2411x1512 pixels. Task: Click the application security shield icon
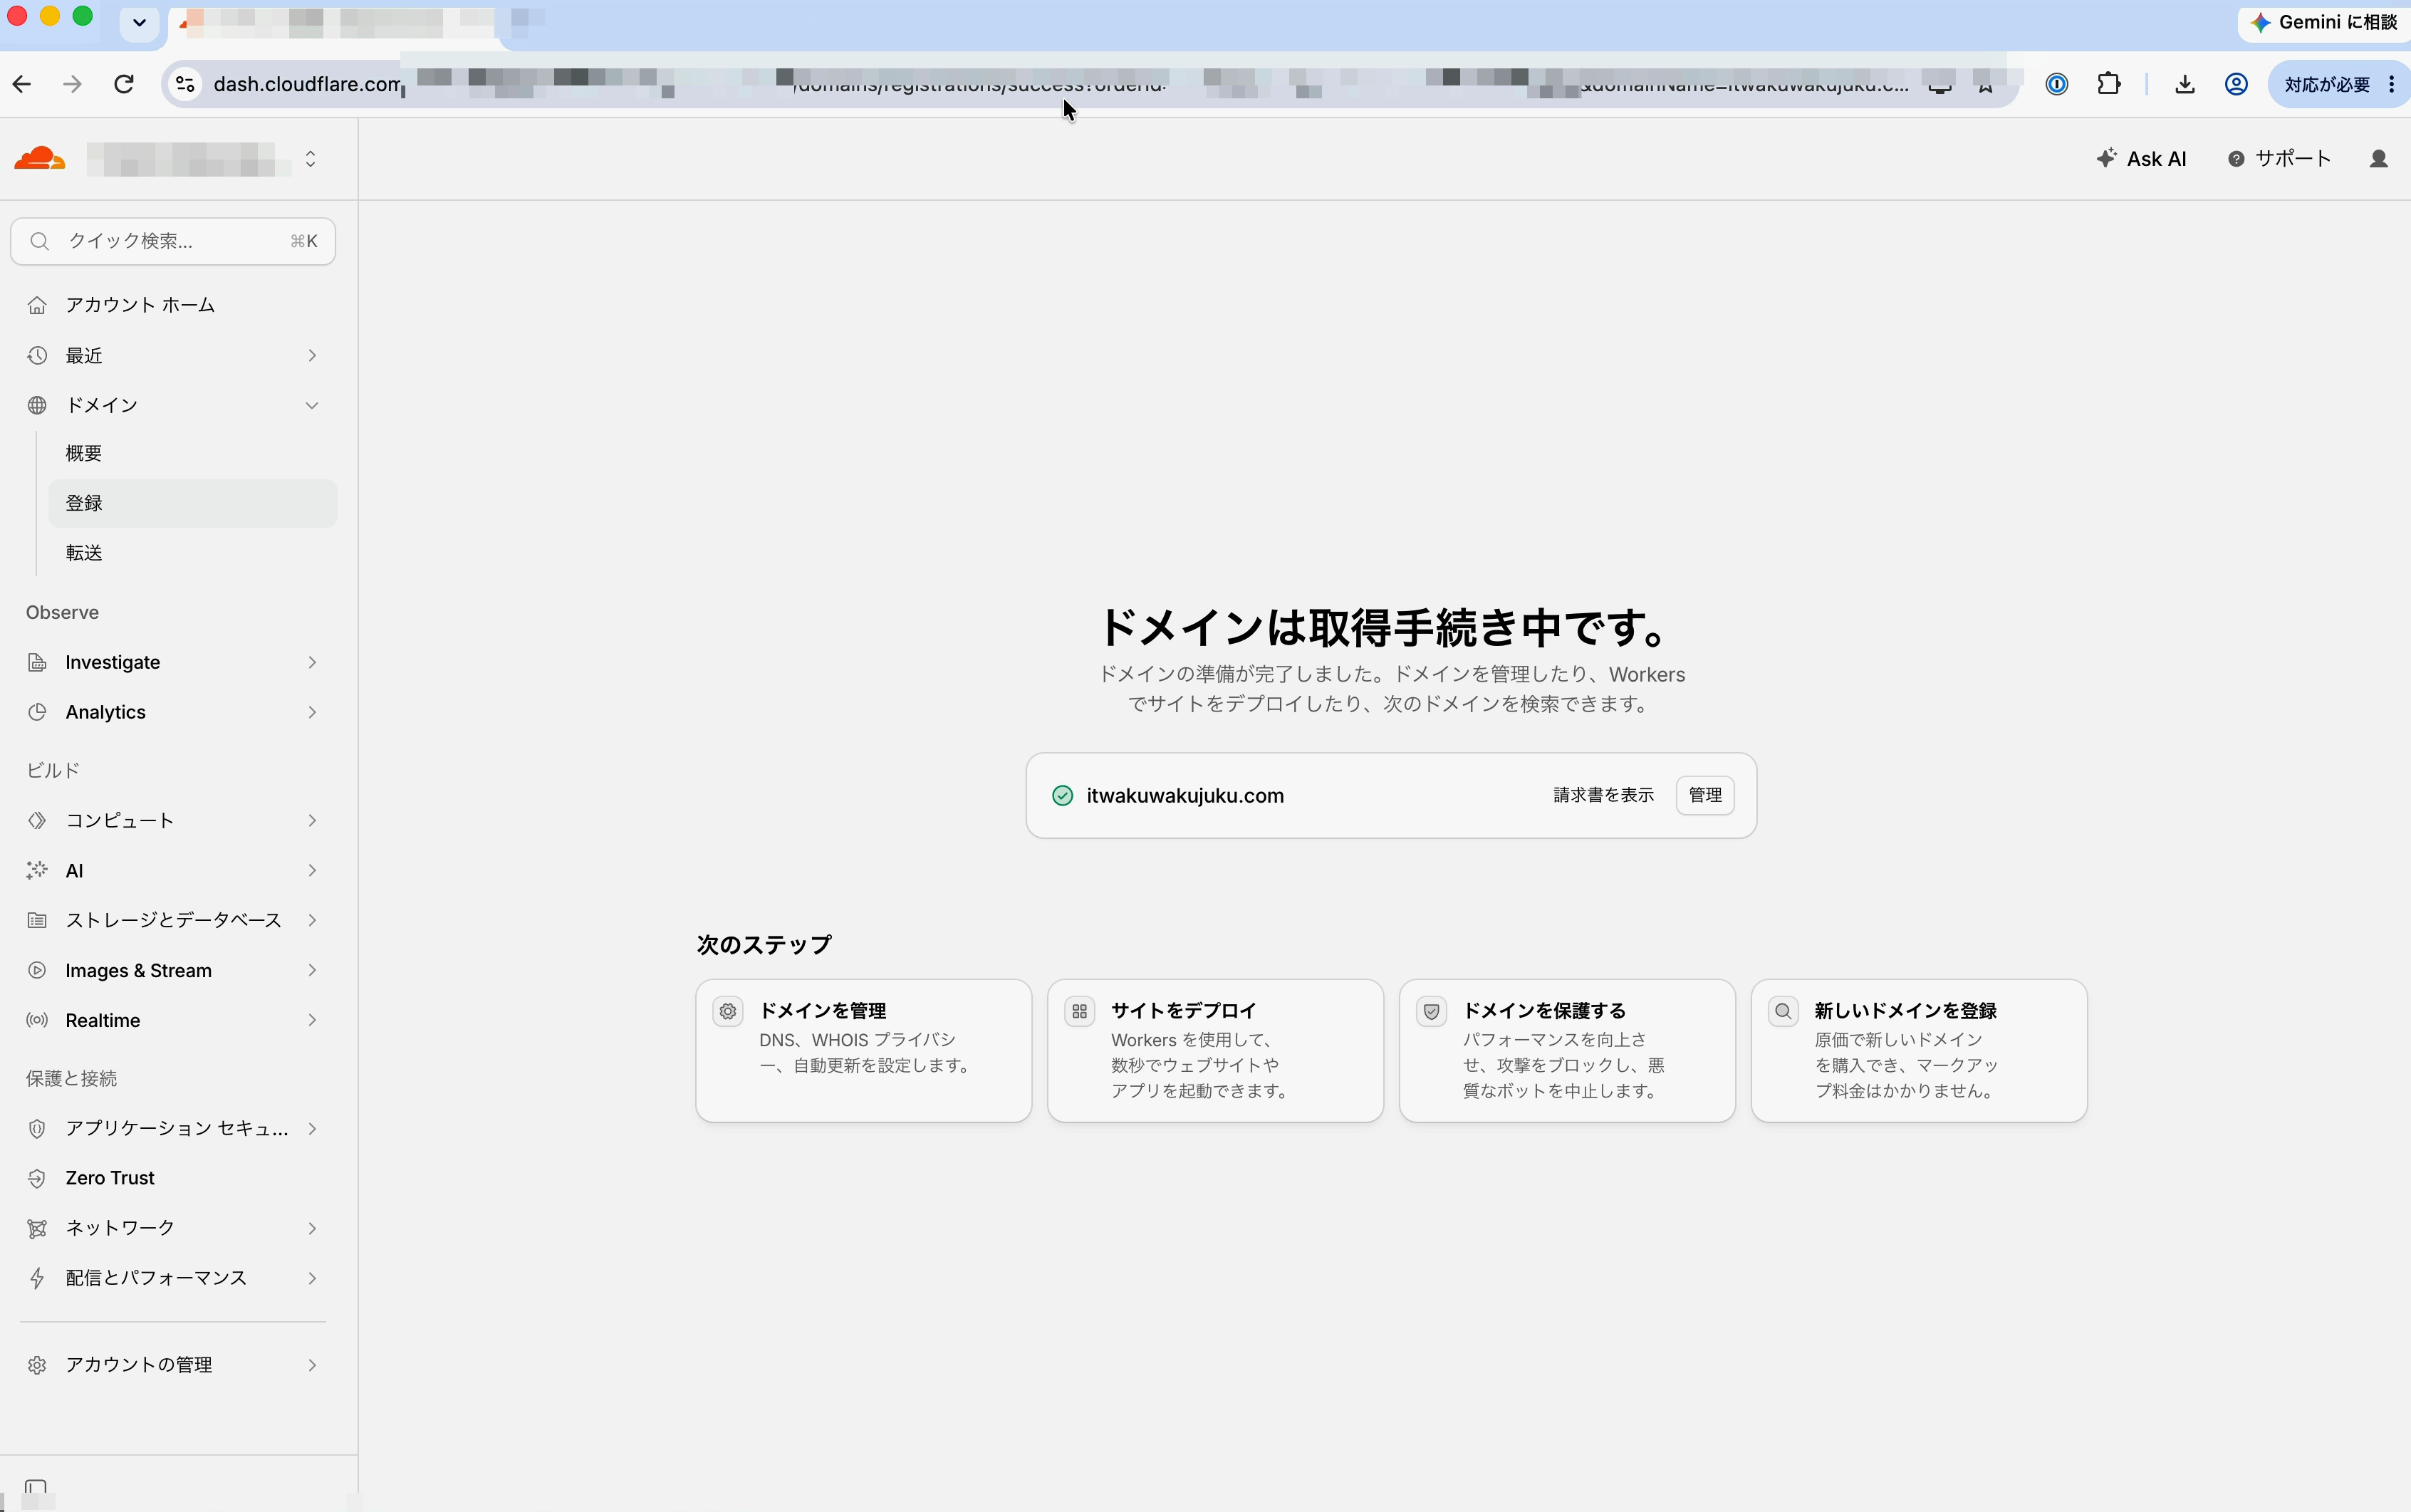click(x=37, y=1128)
